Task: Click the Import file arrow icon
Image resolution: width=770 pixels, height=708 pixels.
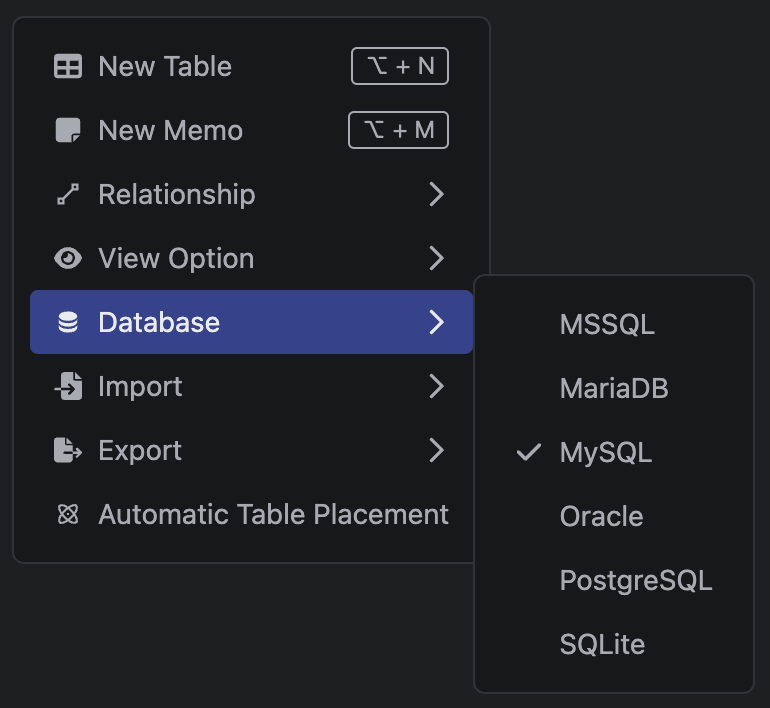Action: coord(68,387)
